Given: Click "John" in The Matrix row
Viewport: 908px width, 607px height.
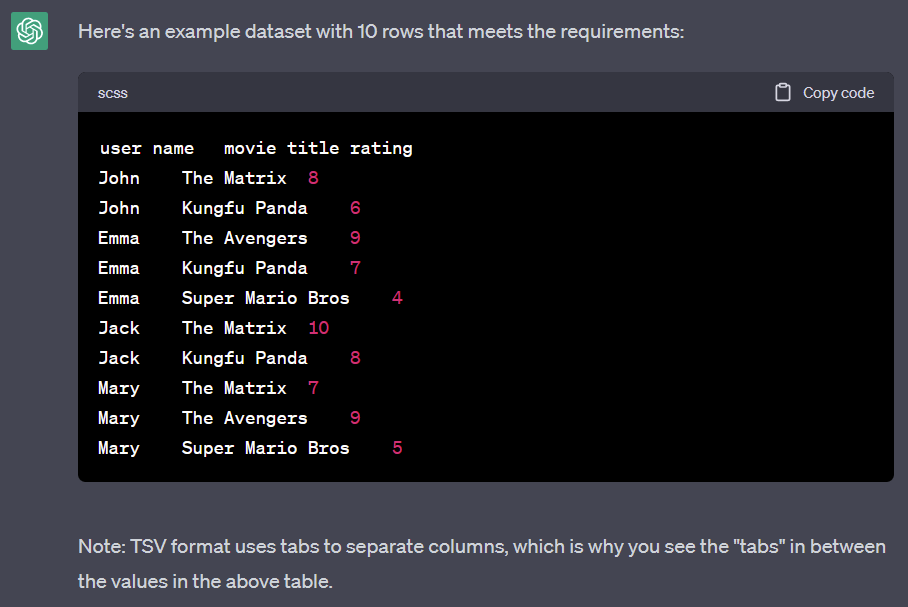Looking at the screenshot, I should [119, 178].
